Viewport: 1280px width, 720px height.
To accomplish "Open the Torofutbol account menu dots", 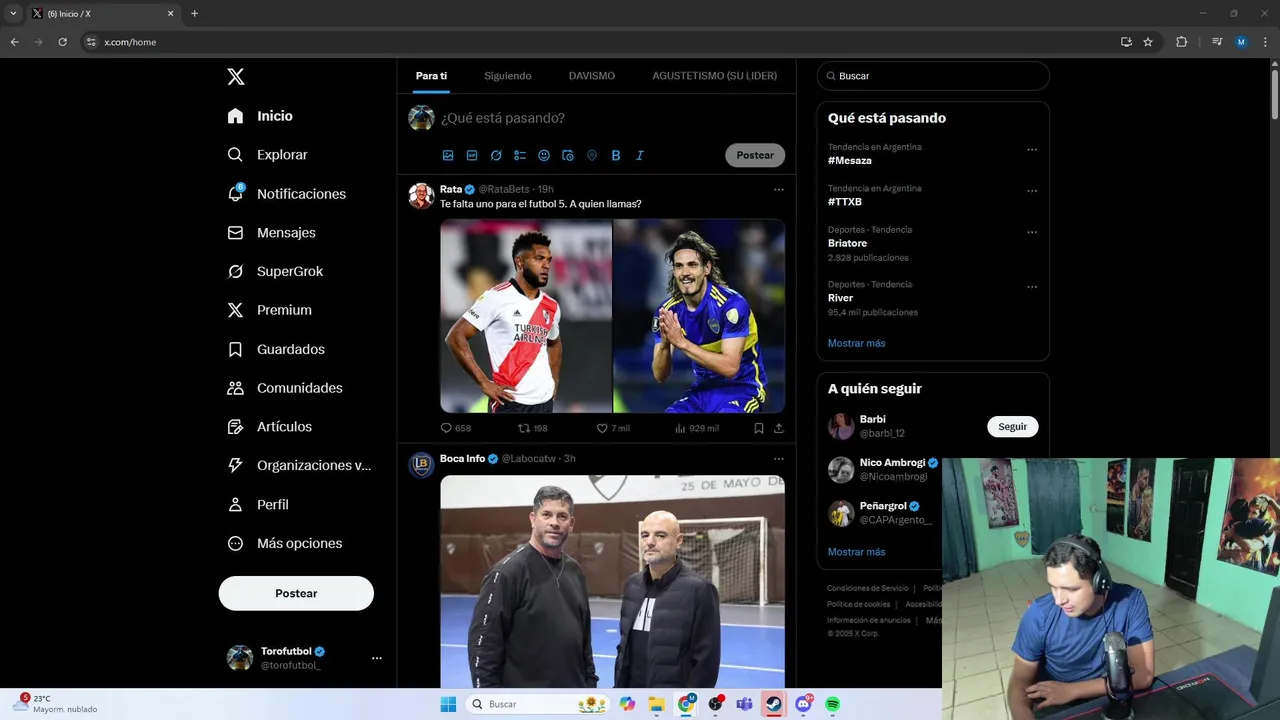I will point(377,658).
